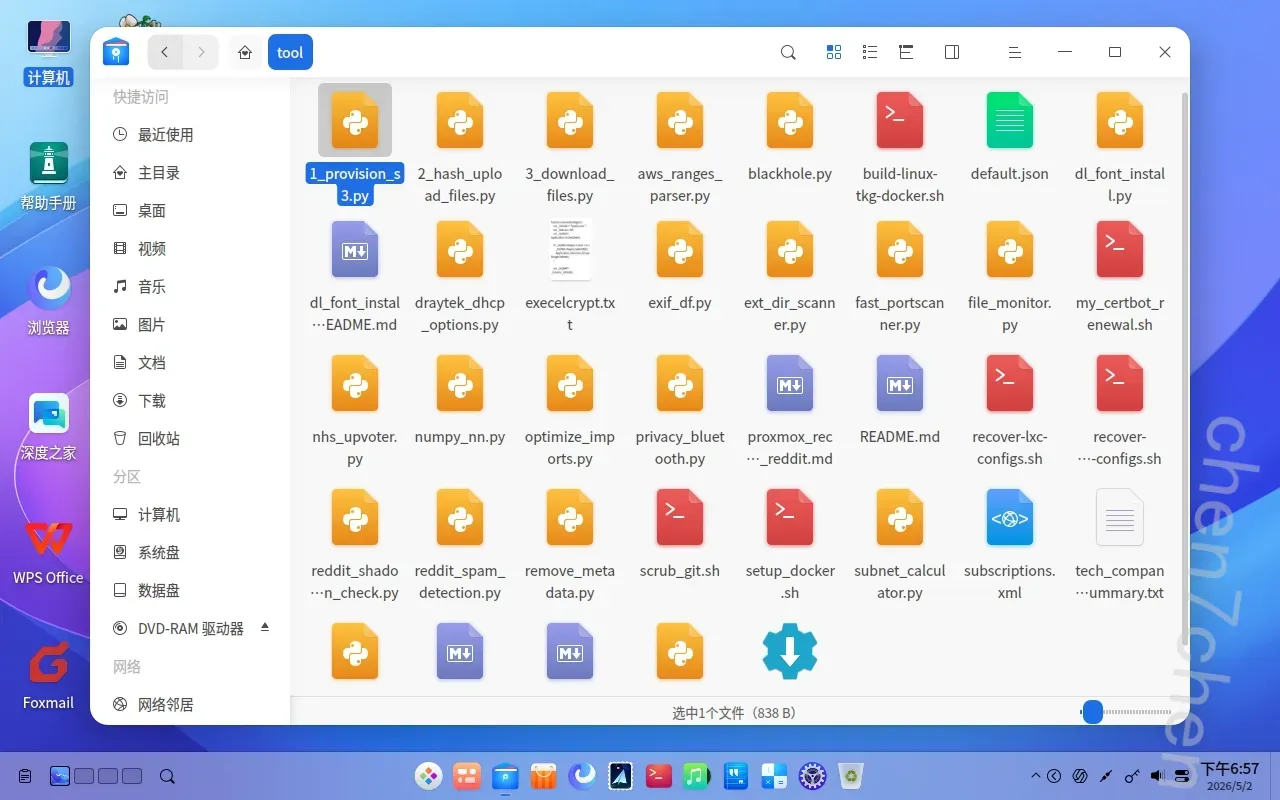
Task: Go to 主目录 in the sidebar
Action: point(190,173)
